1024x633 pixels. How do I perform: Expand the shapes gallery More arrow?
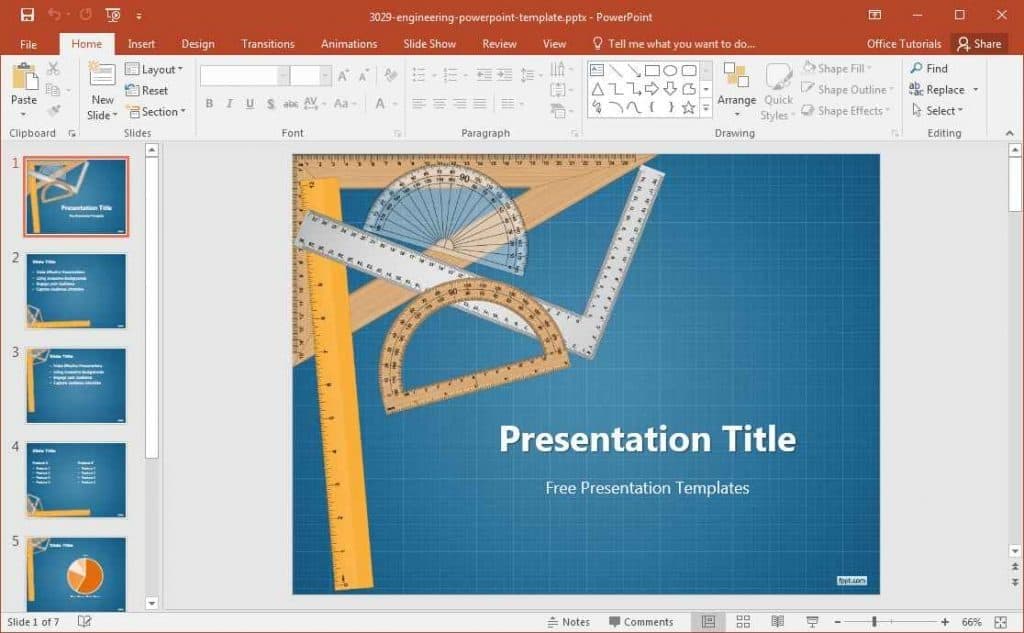pyautogui.click(x=706, y=108)
